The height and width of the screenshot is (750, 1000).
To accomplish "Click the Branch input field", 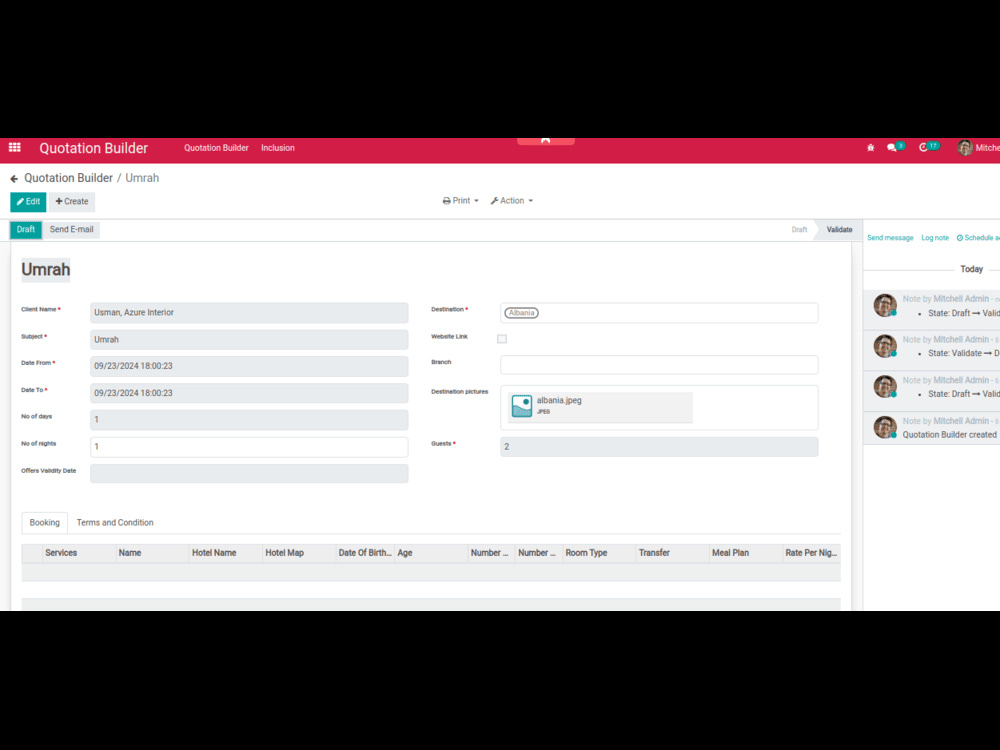I will 659,365.
